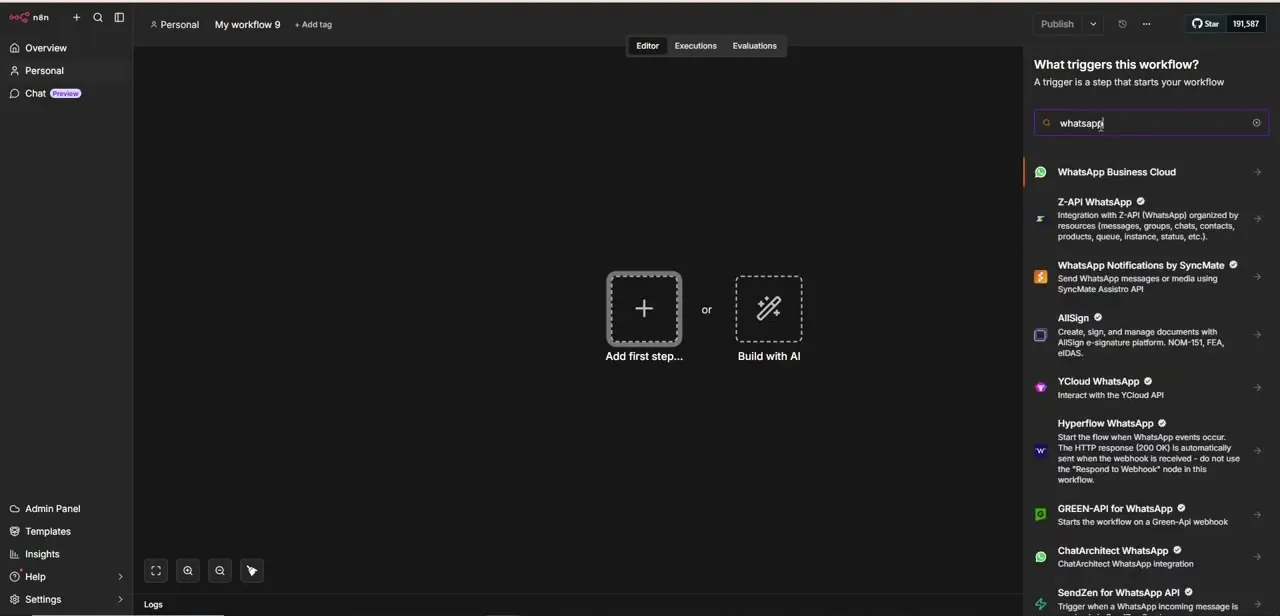Click verified badge next to Z-API WhatsApp
This screenshot has height=616, width=1280.
(x=1140, y=202)
